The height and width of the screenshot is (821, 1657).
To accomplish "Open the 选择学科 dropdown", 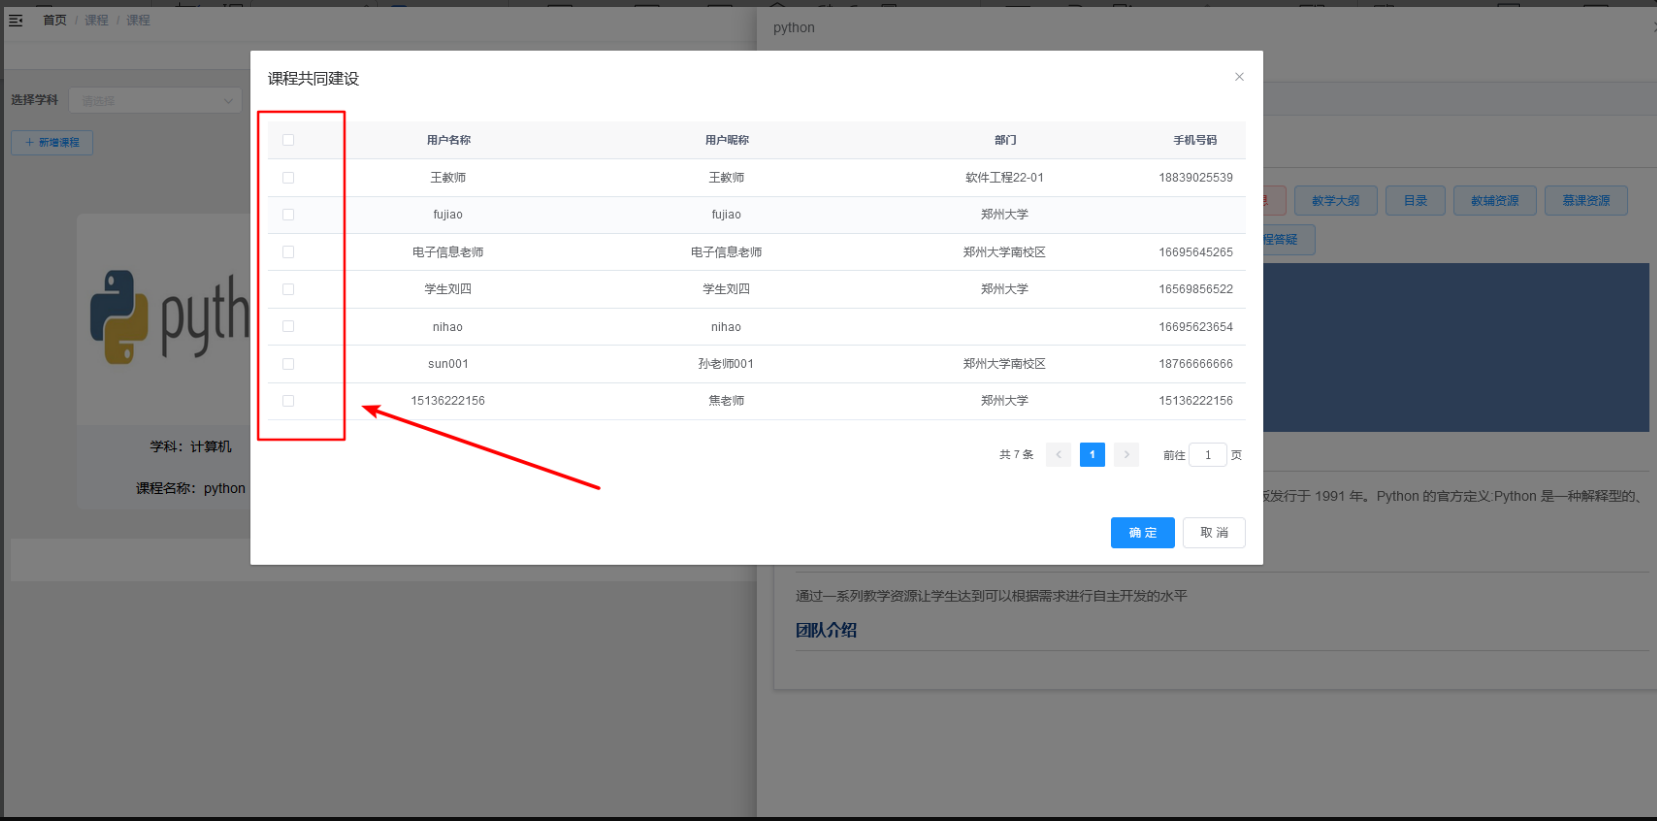I will (156, 100).
